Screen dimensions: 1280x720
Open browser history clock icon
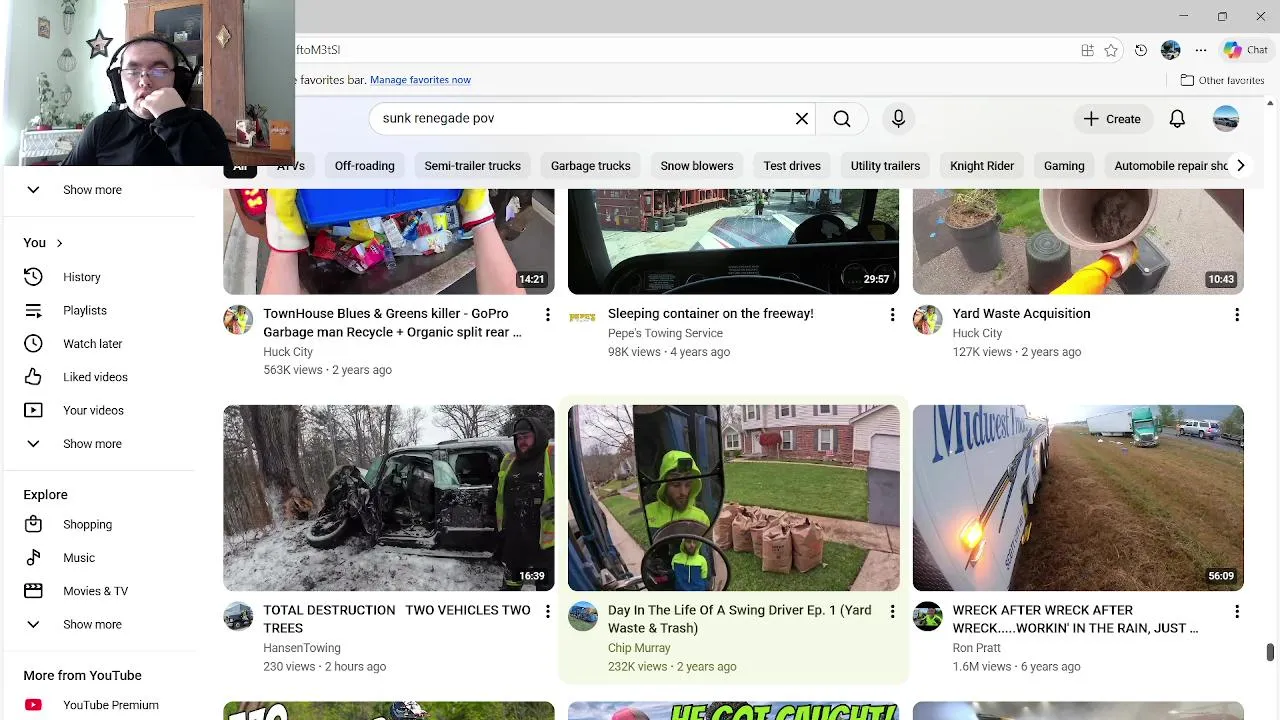point(1141,50)
